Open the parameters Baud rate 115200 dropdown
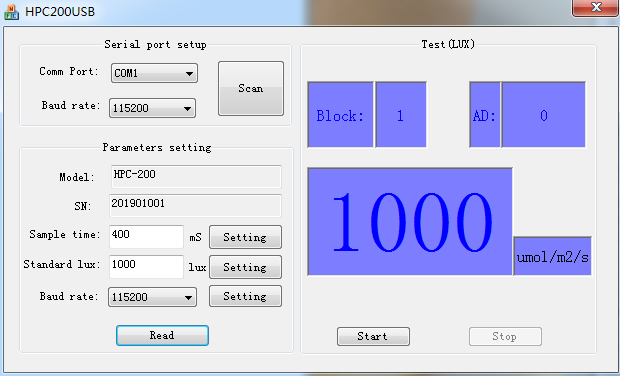 (x=152, y=297)
